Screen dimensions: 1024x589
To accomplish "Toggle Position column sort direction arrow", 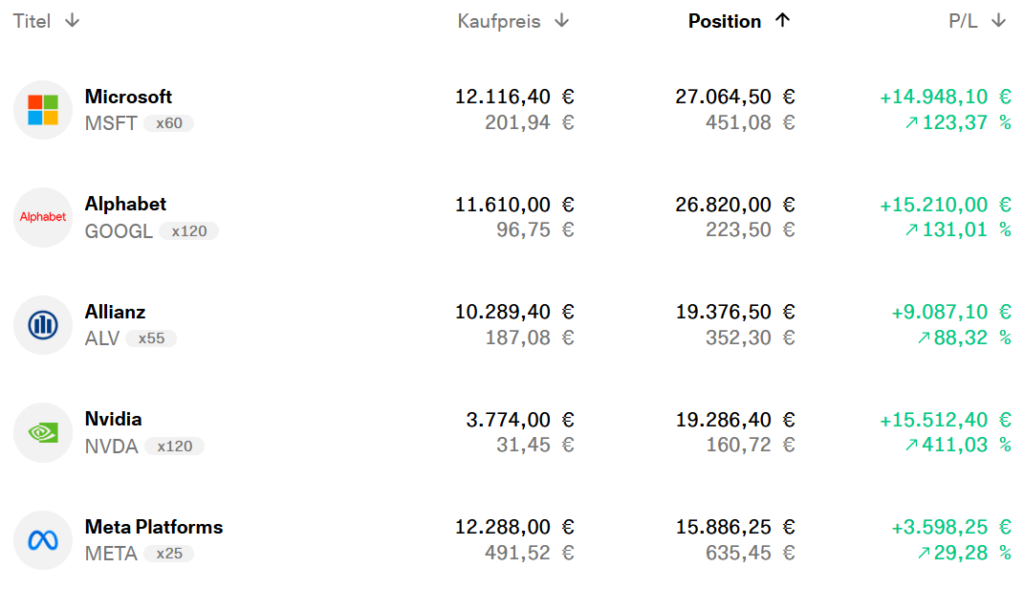I will pyautogui.click(x=782, y=21).
